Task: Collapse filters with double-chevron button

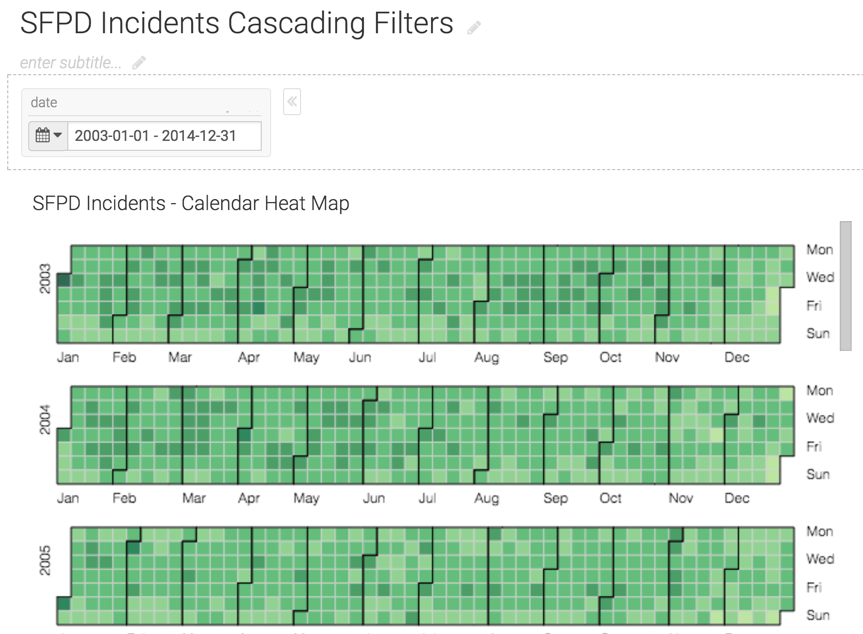Action: 292,101
